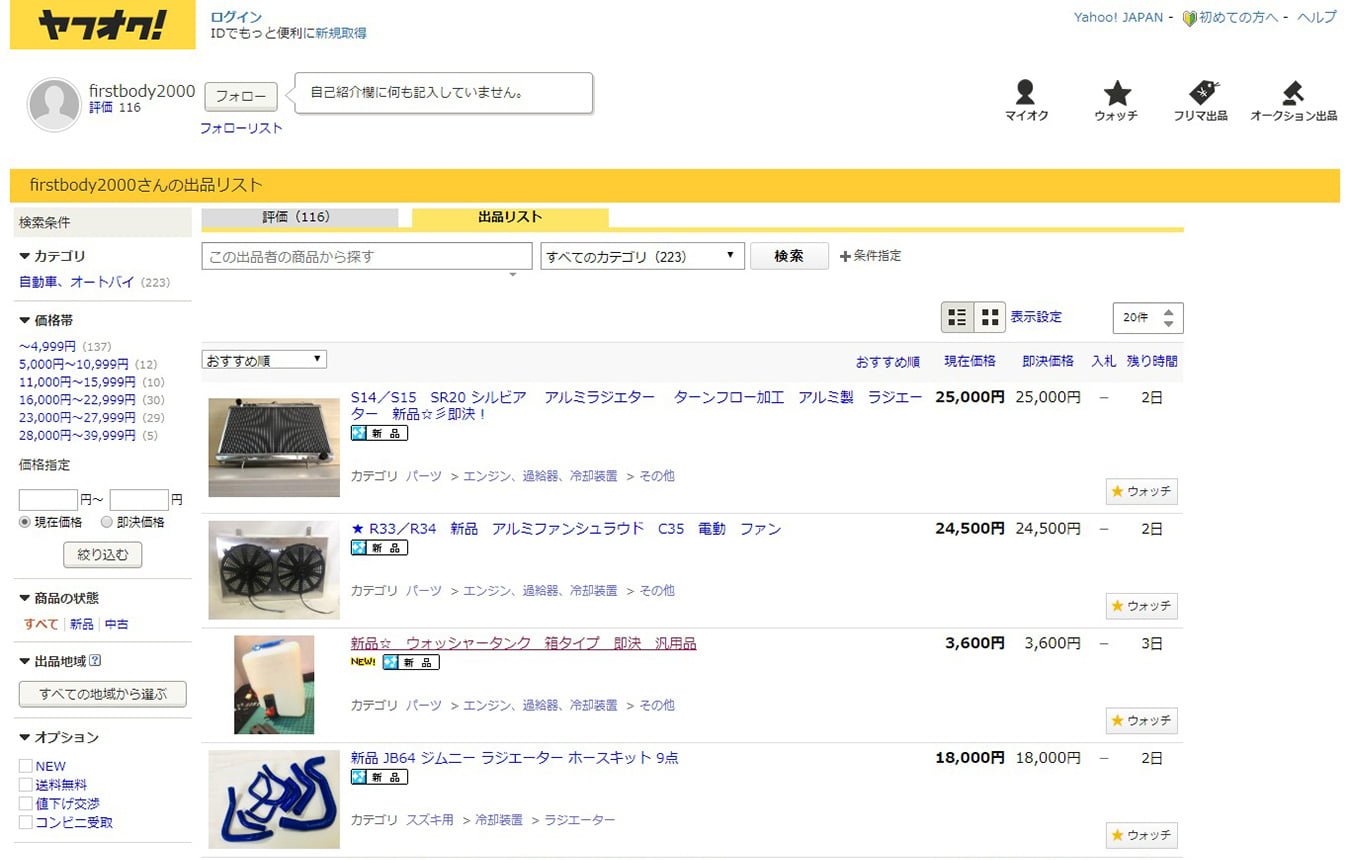Open the おすすめ順 sort dropdown
This screenshot has height=860, width=1350.
point(264,360)
